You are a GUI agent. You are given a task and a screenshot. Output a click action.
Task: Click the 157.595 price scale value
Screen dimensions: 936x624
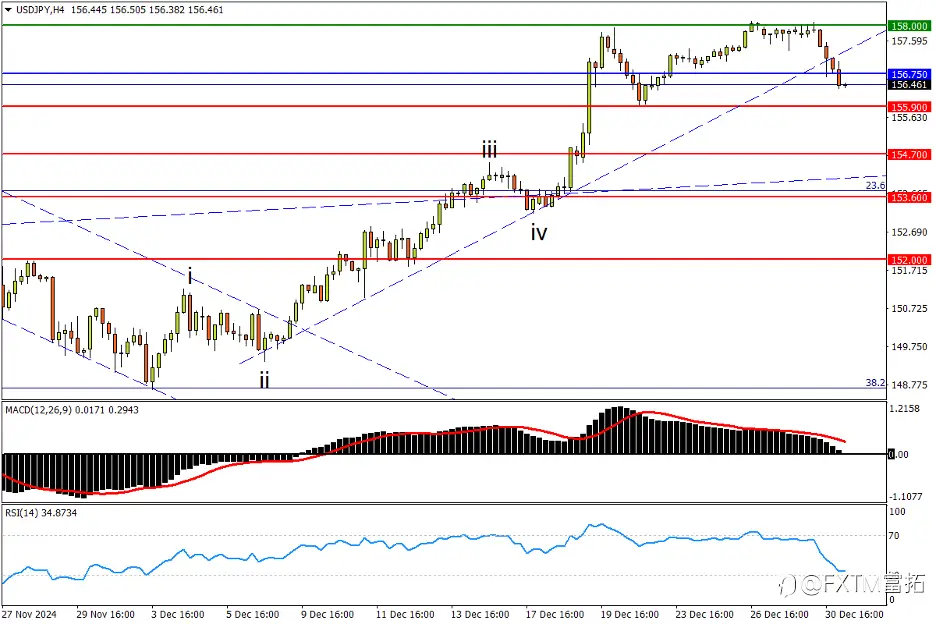pos(909,41)
